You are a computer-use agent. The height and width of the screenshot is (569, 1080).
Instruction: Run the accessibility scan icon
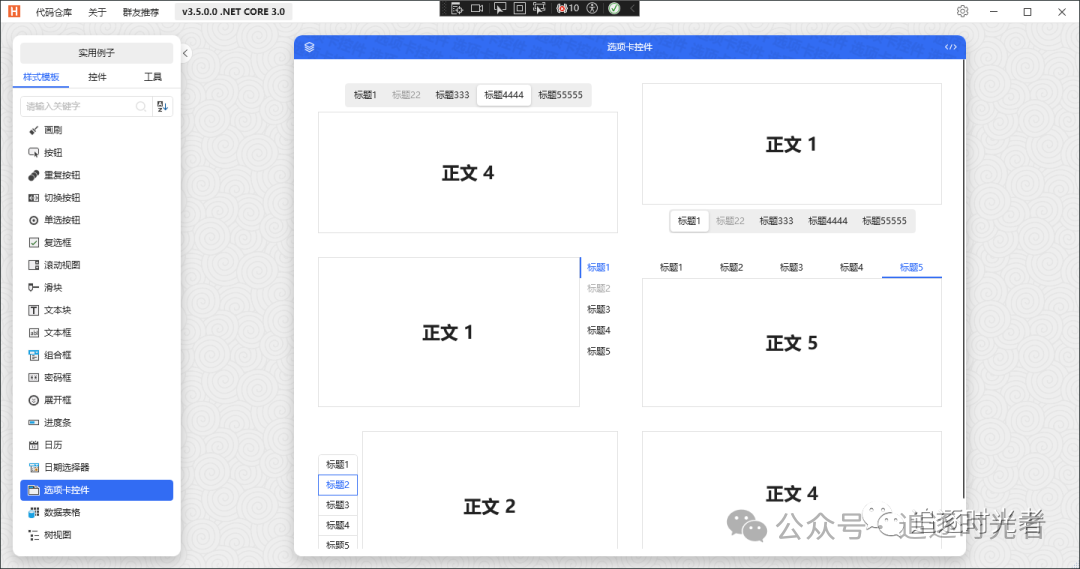[592, 8]
